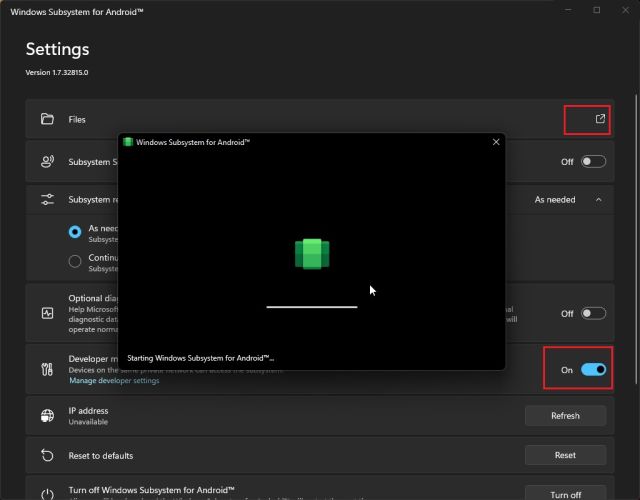Disable the Developer mode toggle

[593, 370]
